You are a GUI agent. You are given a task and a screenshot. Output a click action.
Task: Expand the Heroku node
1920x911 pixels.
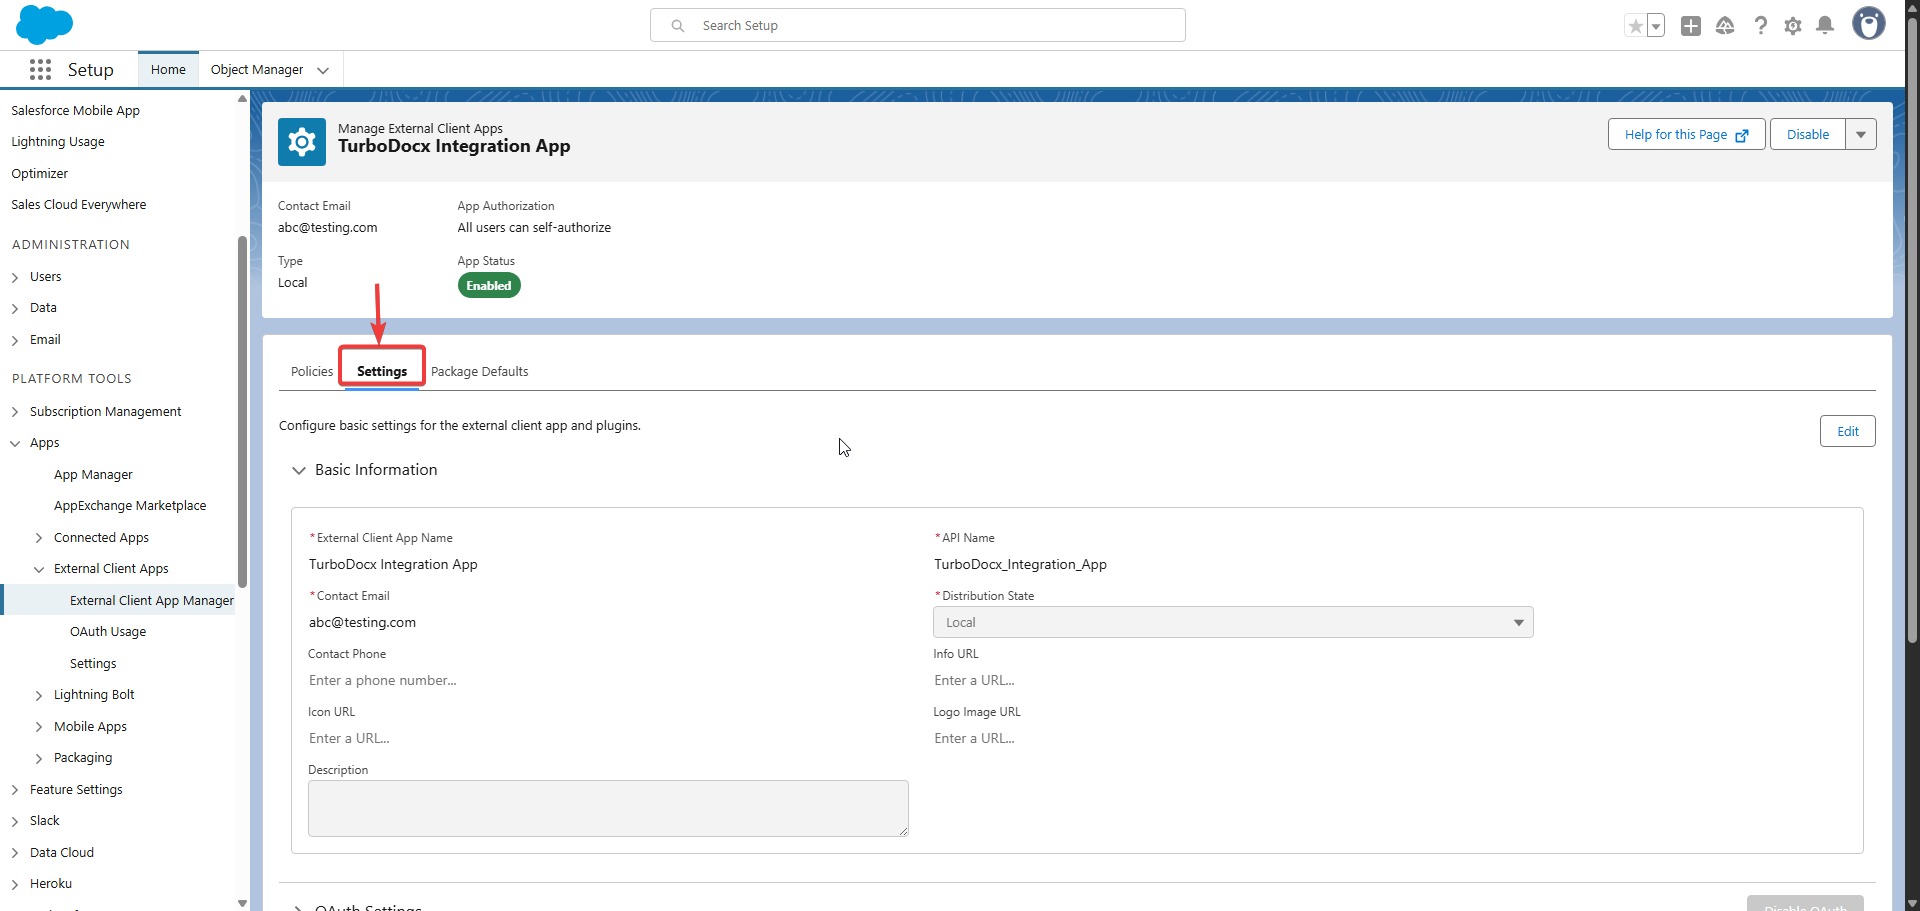15,884
